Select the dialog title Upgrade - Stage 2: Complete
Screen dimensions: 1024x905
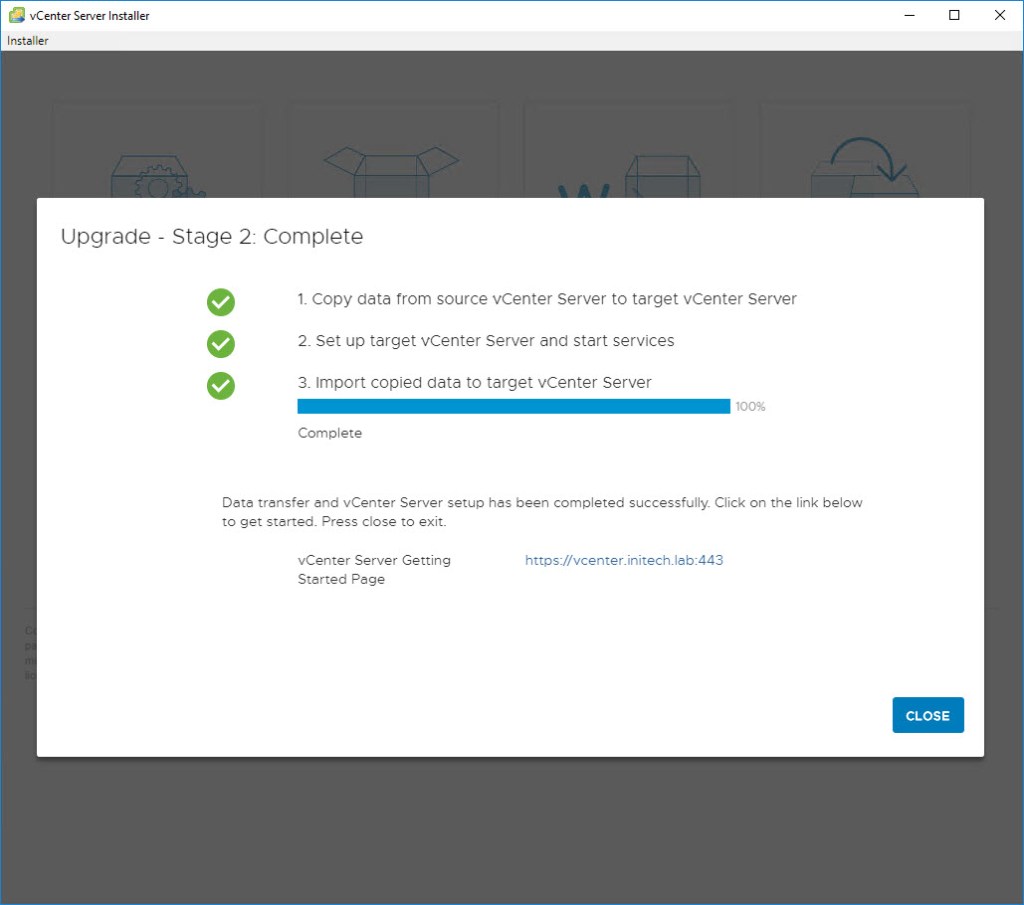click(211, 237)
